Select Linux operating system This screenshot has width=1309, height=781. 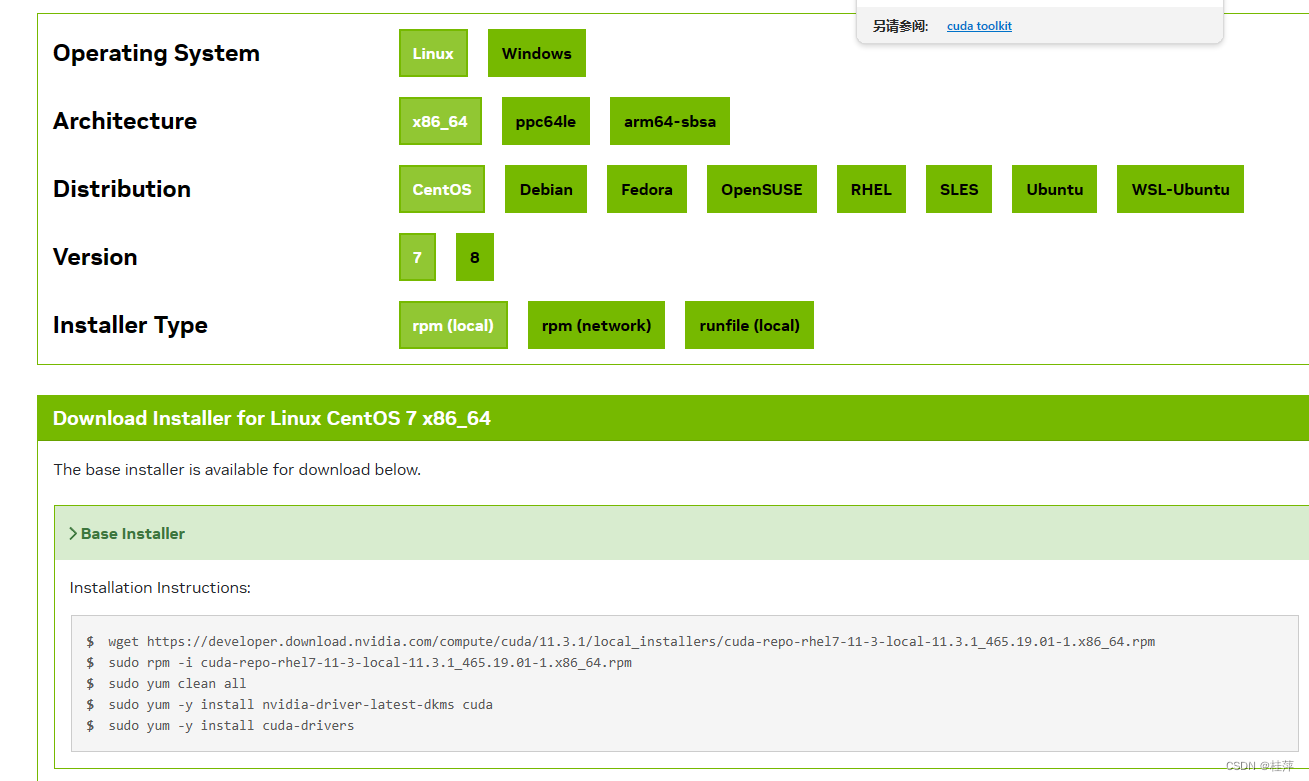pos(433,53)
